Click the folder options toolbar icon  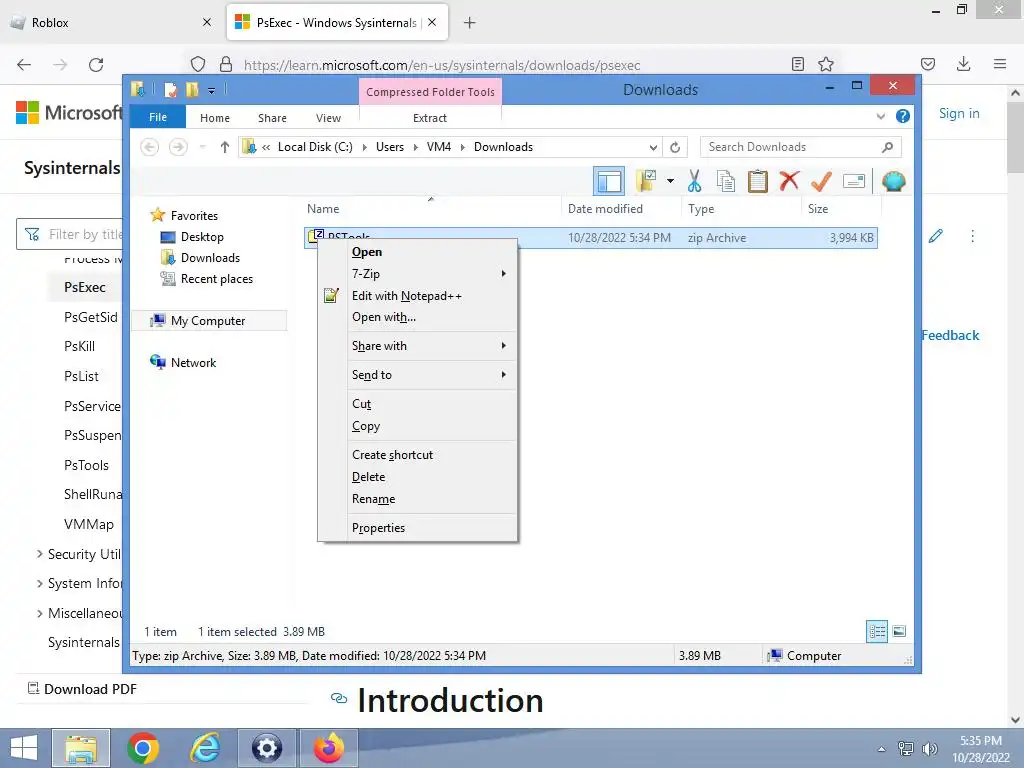tap(646, 181)
